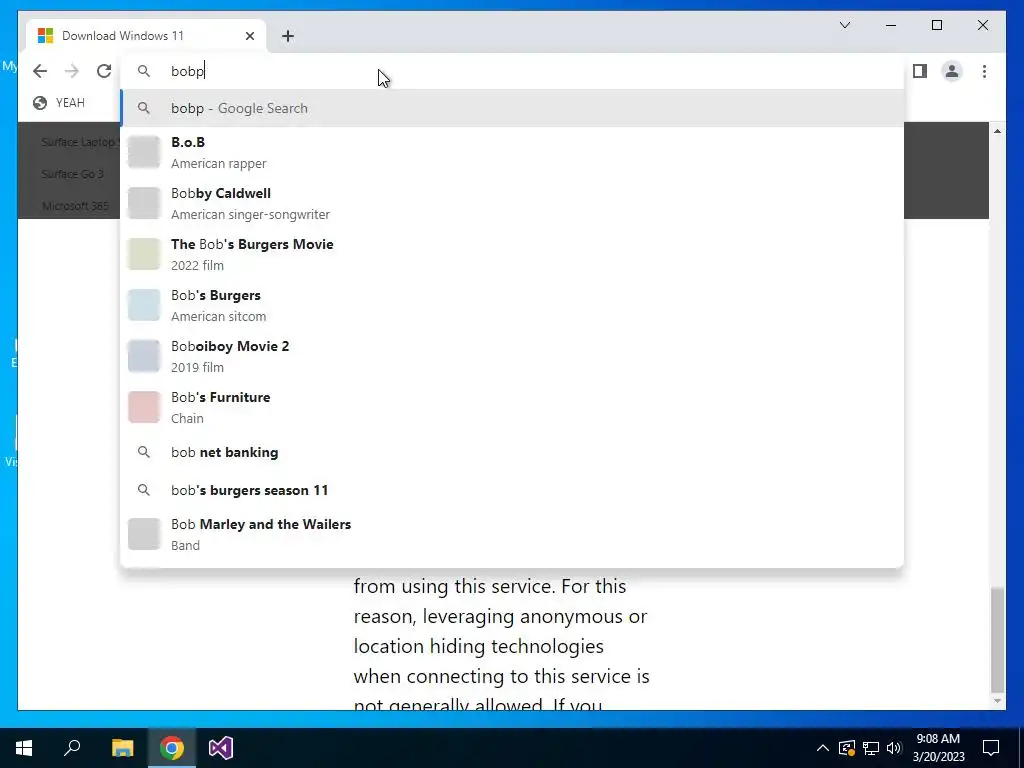Open Microsoft 365 page link
Viewport: 1024px width, 768px height.
pyautogui.click(x=75, y=206)
